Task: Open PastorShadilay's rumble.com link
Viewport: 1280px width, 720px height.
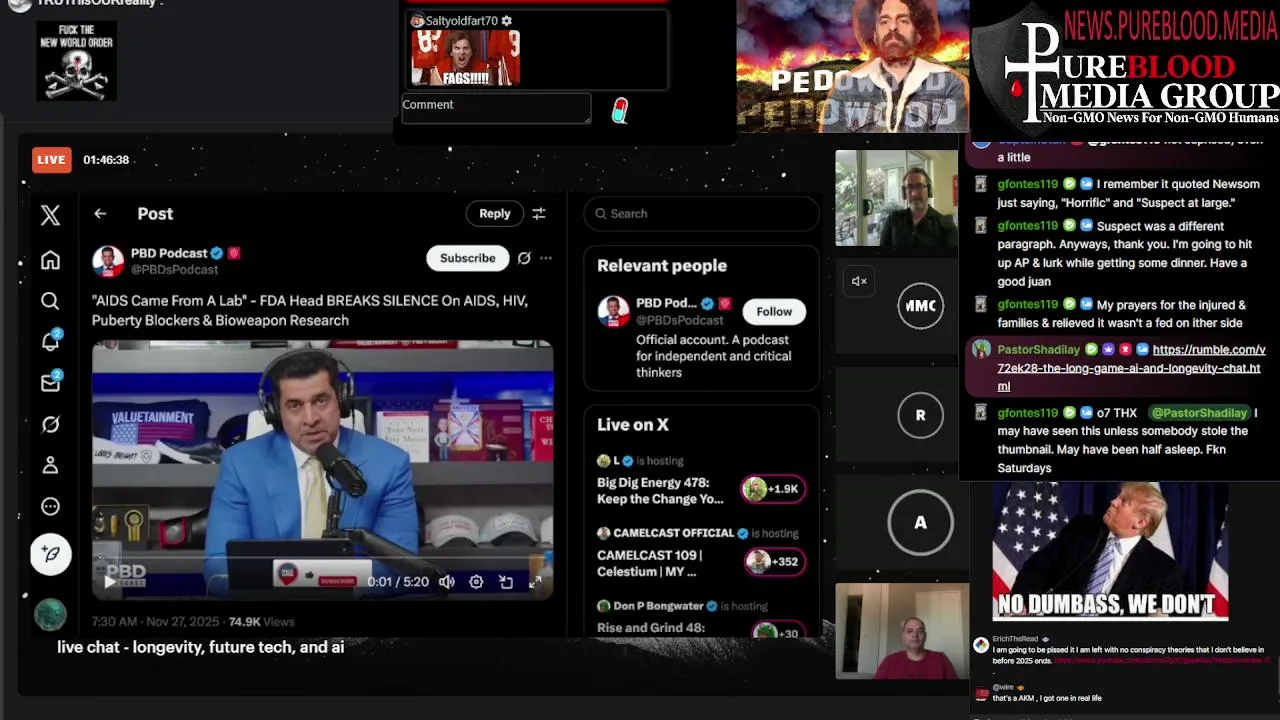Action: (1131, 368)
